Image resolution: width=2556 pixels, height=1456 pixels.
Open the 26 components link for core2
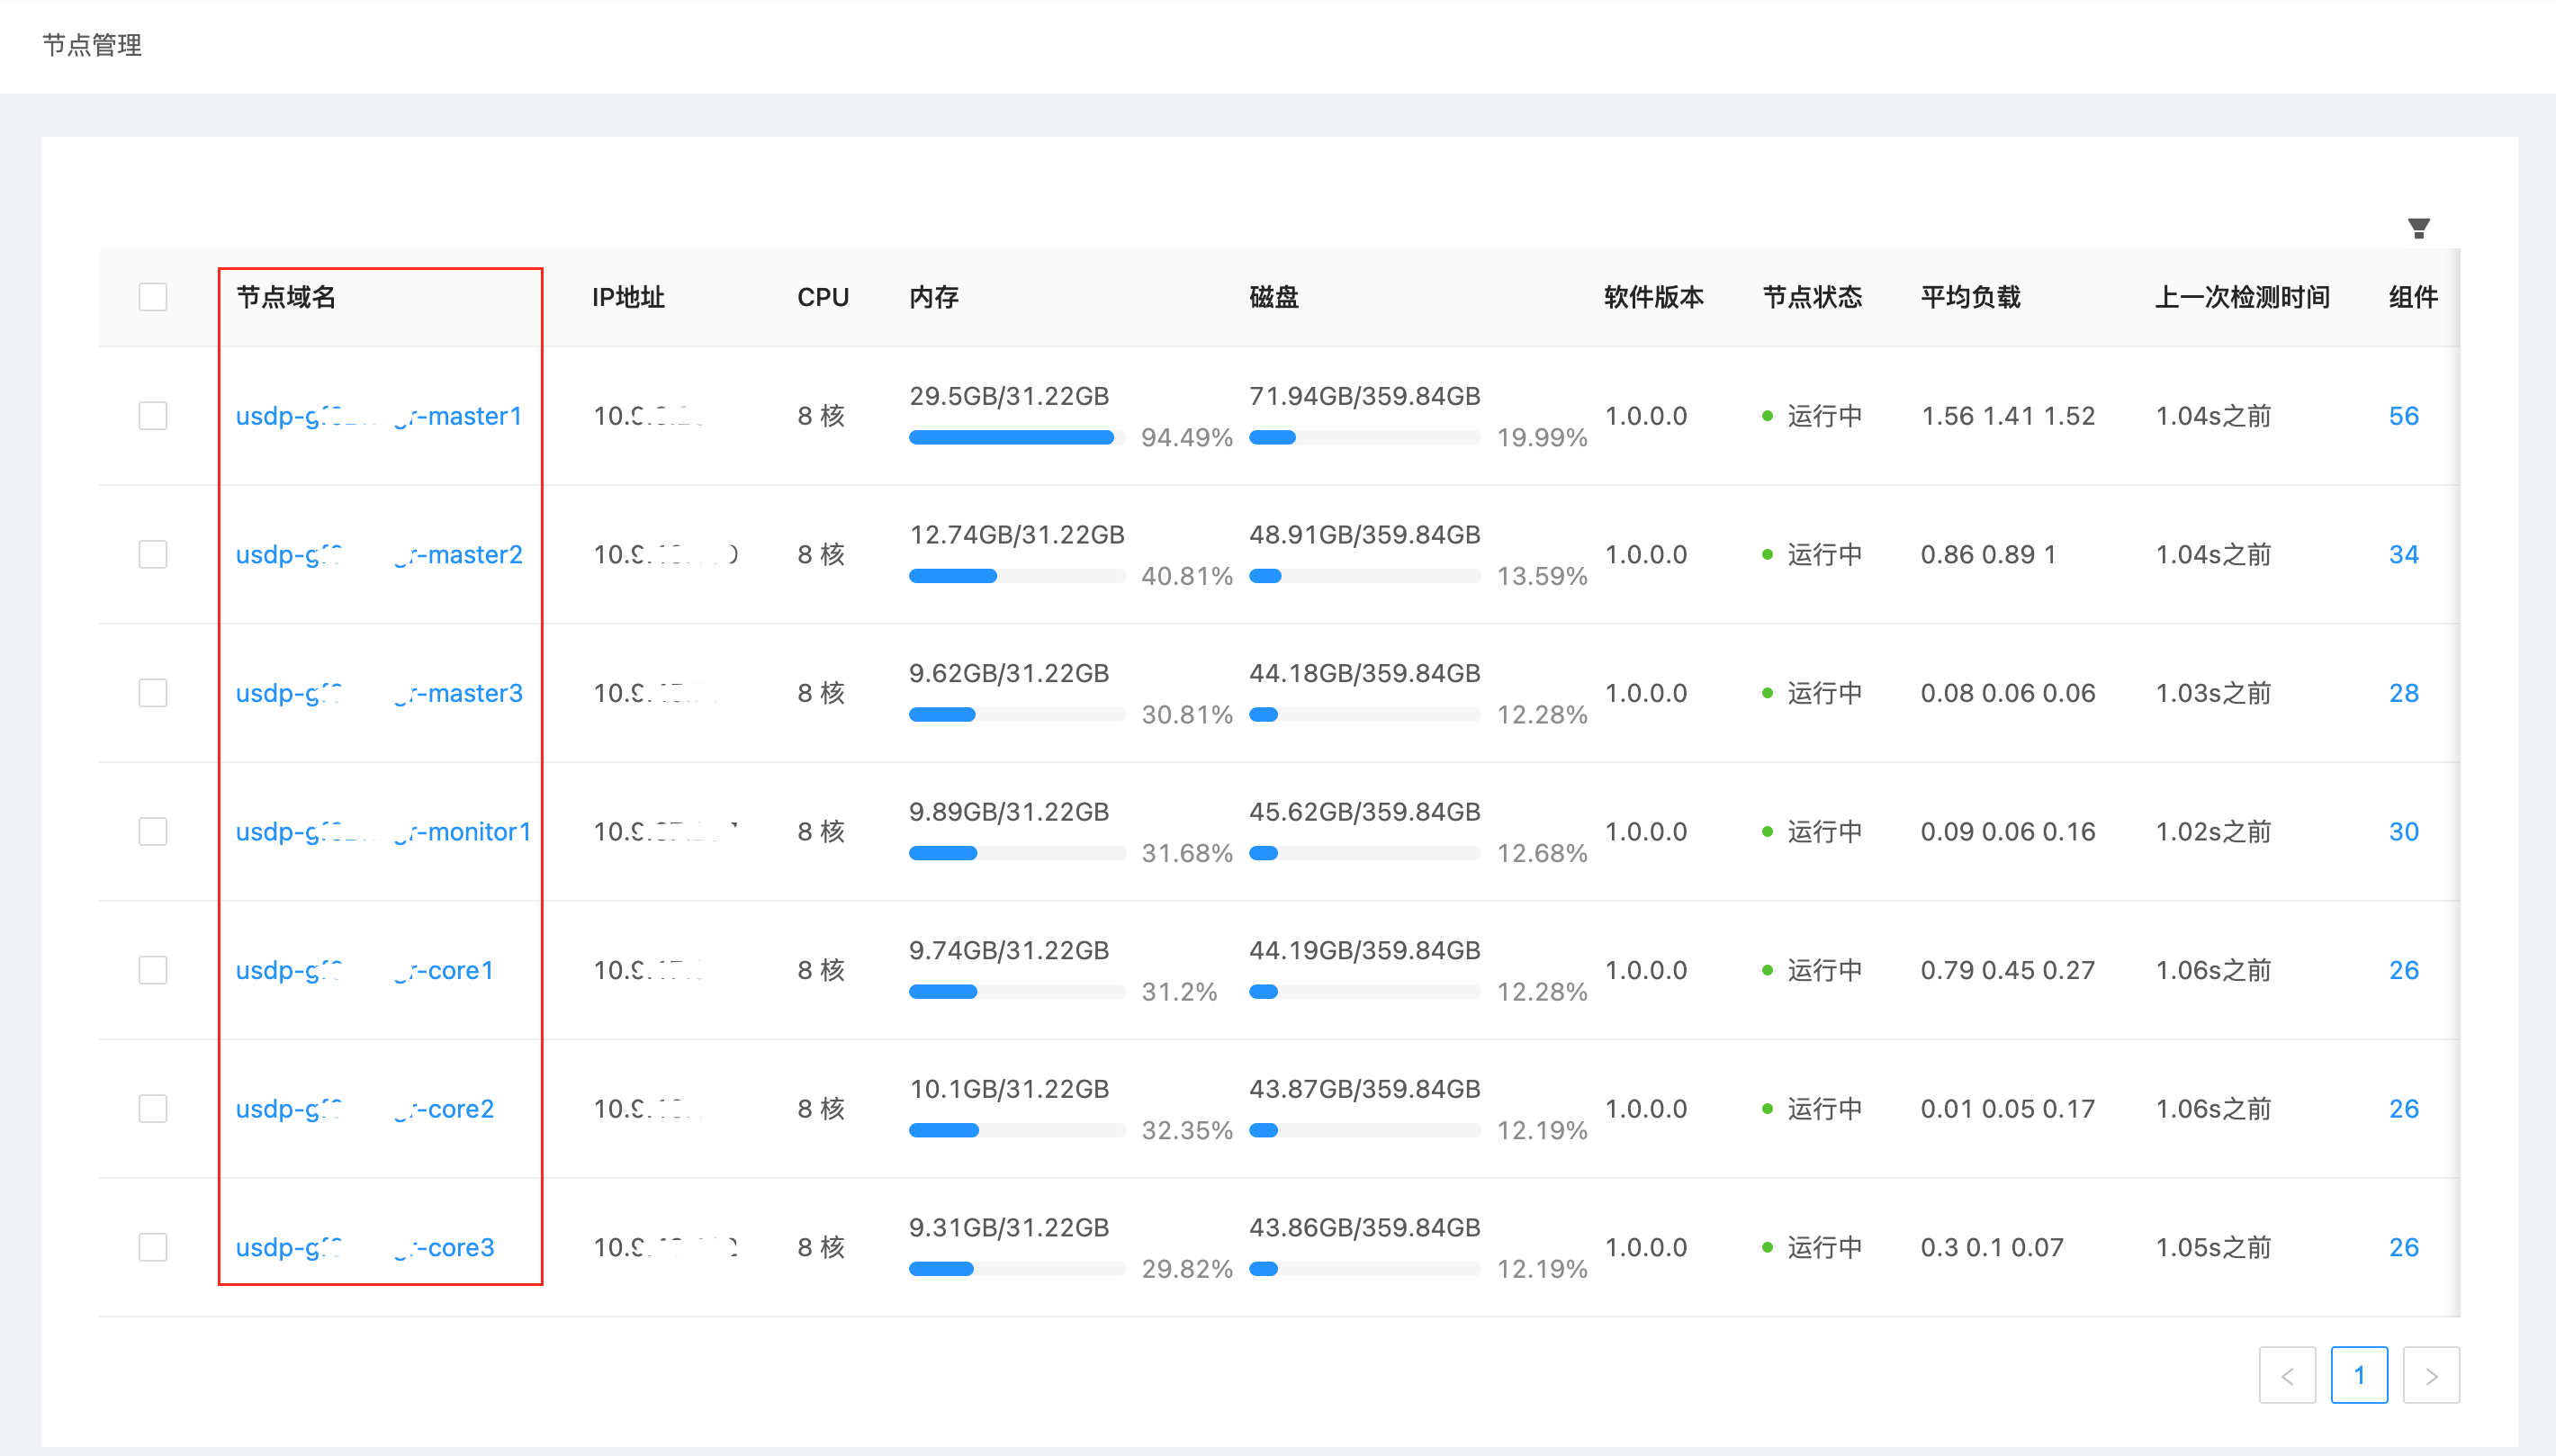pos(2404,1108)
